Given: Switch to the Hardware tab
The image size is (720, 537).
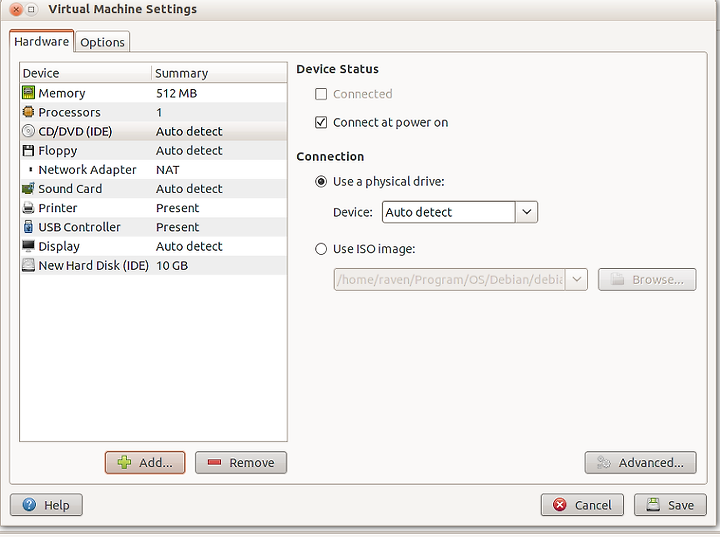Looking at the screenshot, I should click(41, 41).
